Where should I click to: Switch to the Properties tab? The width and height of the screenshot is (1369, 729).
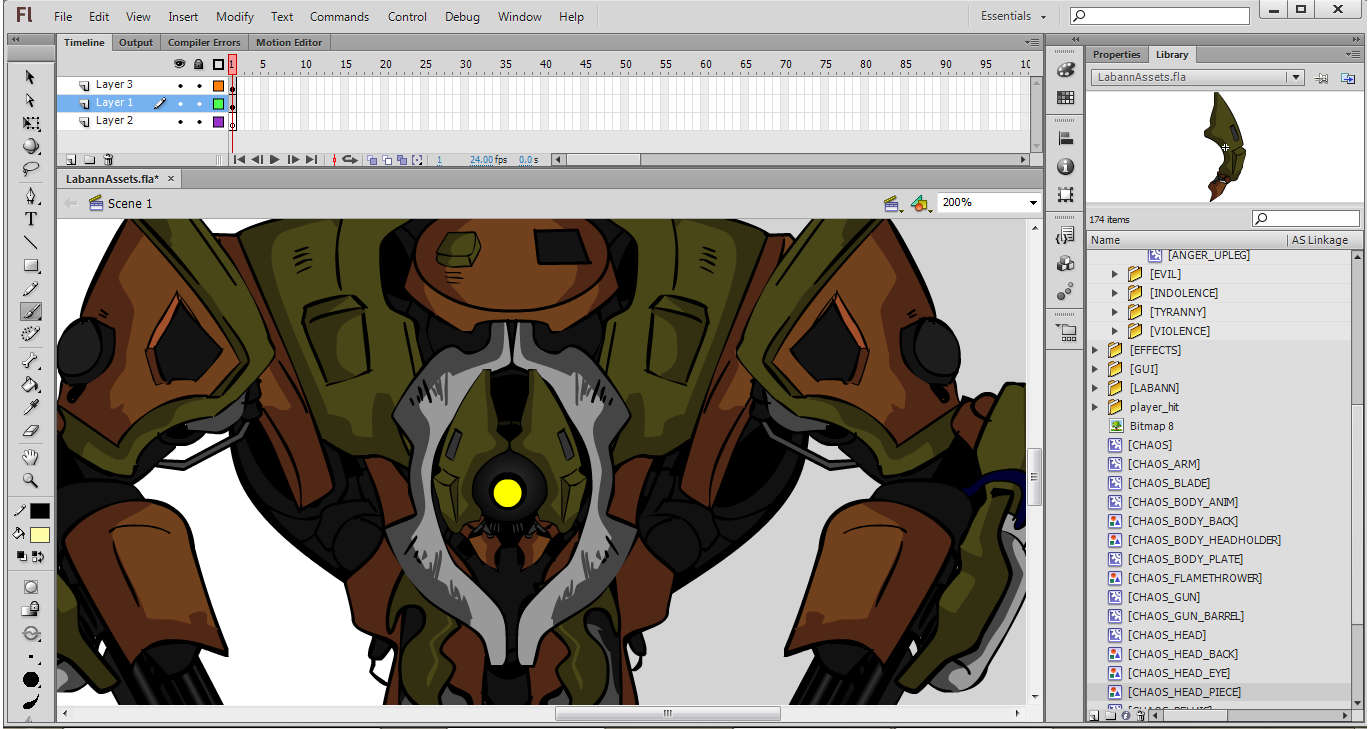[x=1116, y=55]
